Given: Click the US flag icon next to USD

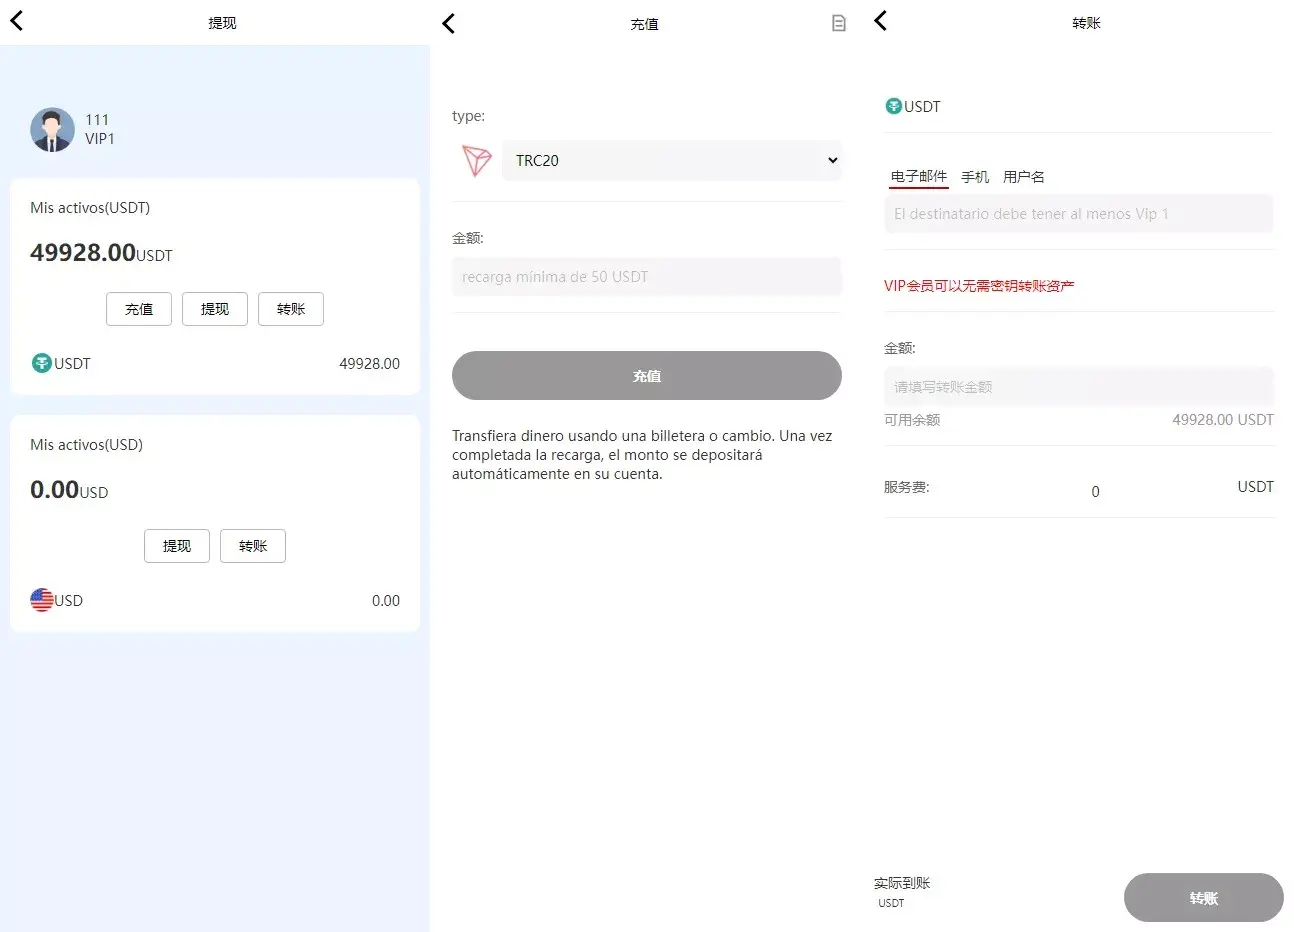Looking at the screenshot, I should click(41, 600).
